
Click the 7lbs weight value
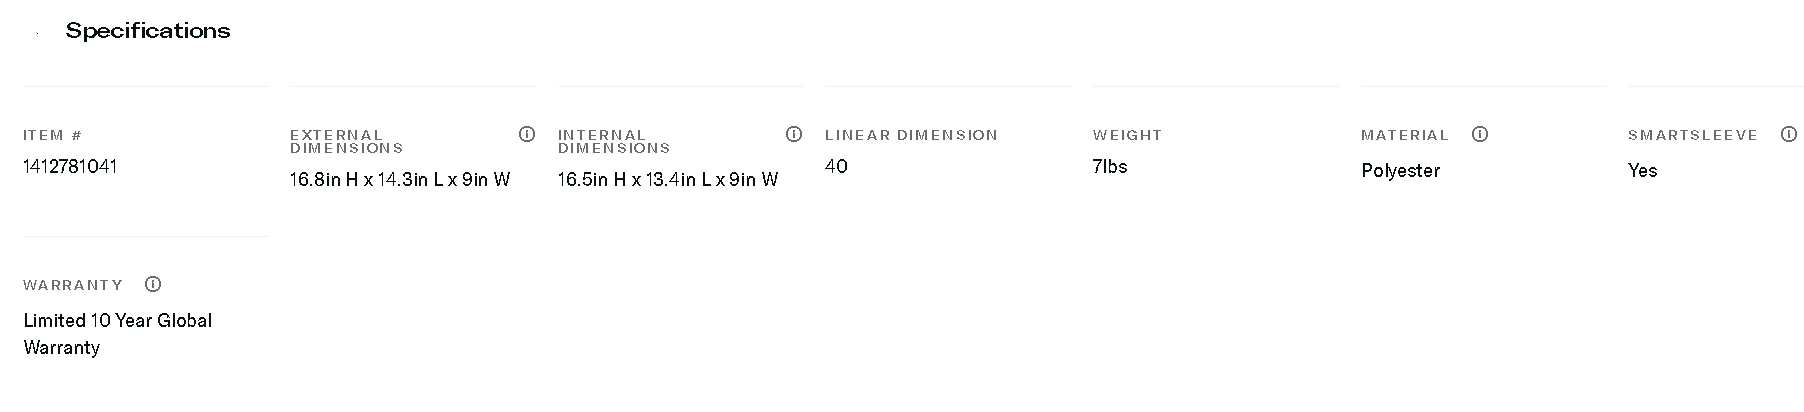pos(1110,166)
